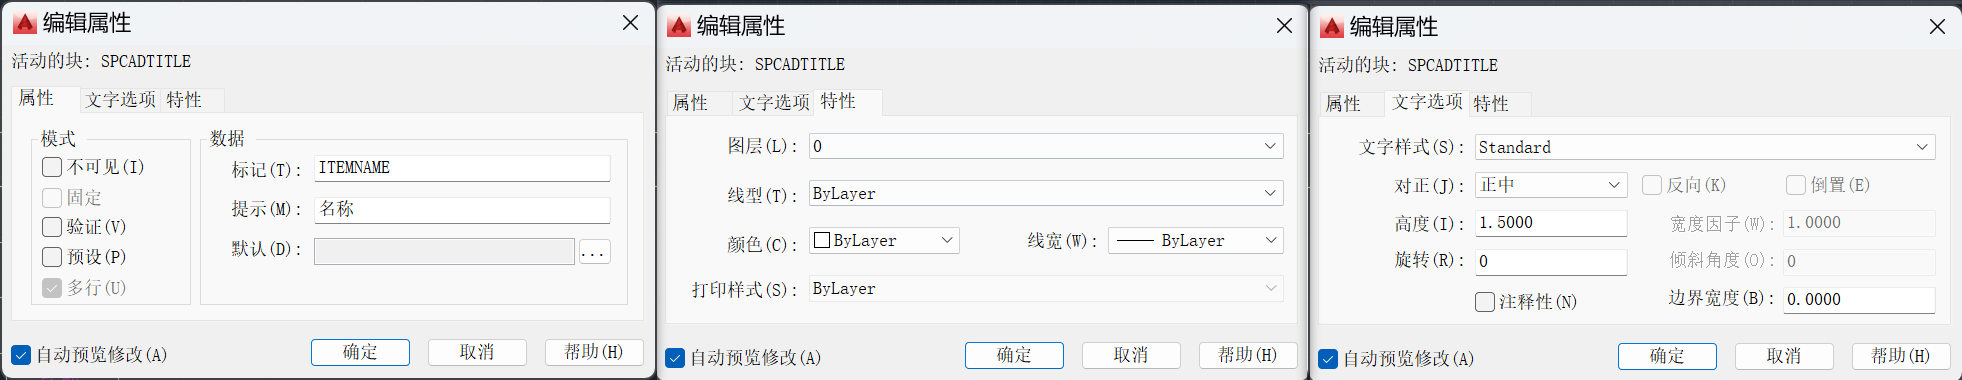This screenshot has height=380, width=1962.
Task: Click AutoCAD logo icon in middle dialog title
Action: (x=679, y=26)
